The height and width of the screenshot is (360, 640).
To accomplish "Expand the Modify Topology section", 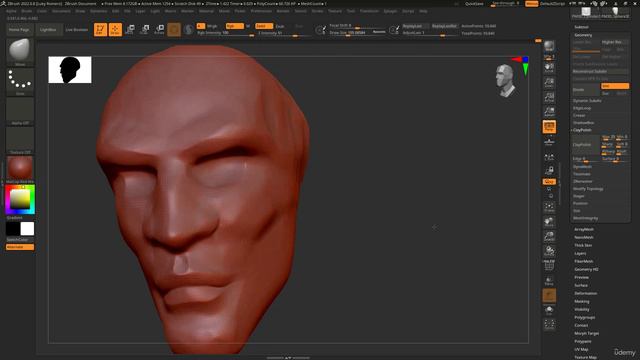I will [x=588, y=189].
